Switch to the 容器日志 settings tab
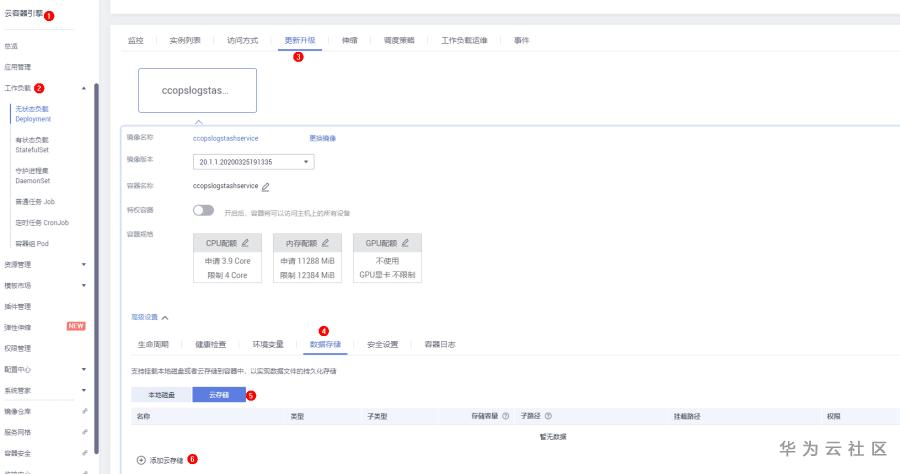The height and width of the screenshot is (474, 900). [440, 344]
